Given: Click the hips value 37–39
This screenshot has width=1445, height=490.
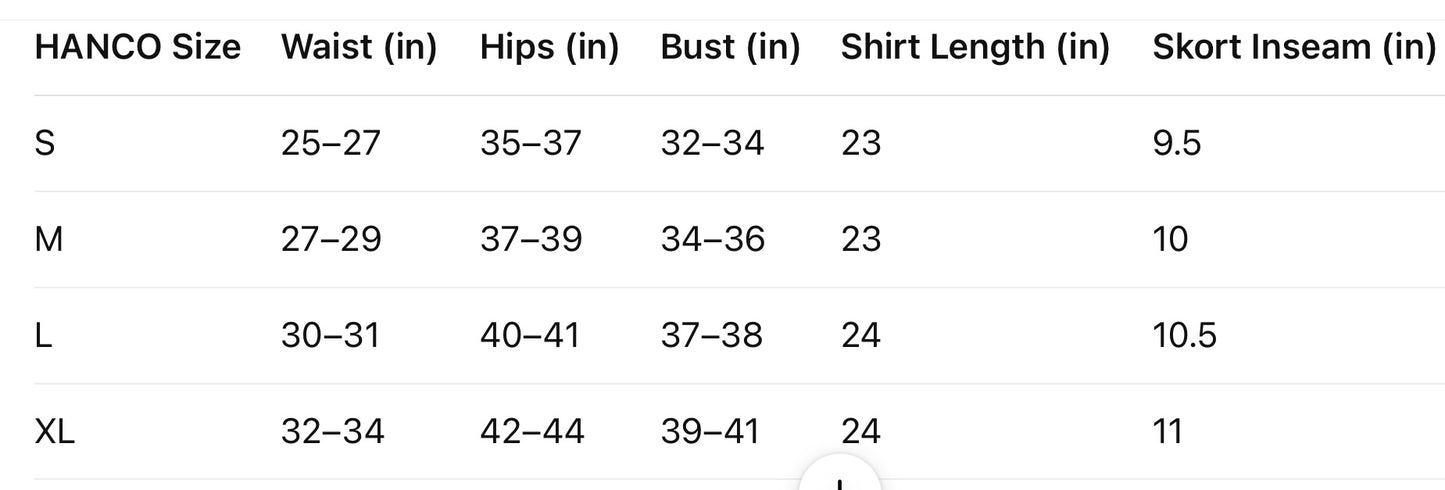Looking at the screenshot, I should point(531,239).
